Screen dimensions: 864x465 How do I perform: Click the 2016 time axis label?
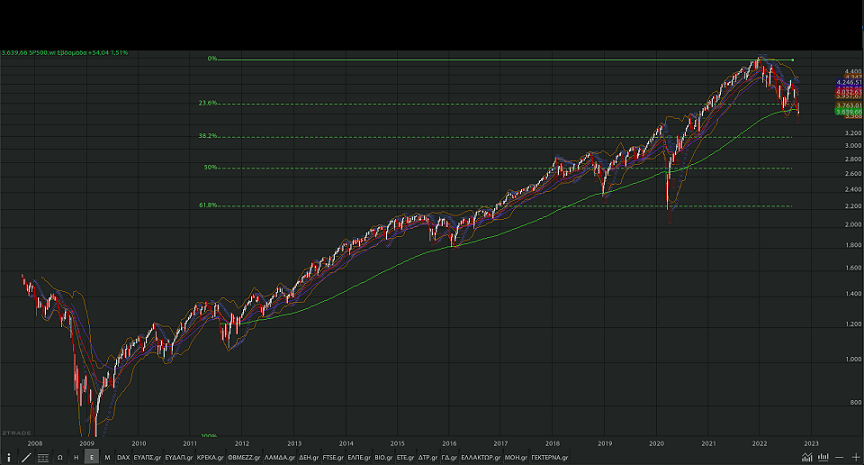pos(449,444)
